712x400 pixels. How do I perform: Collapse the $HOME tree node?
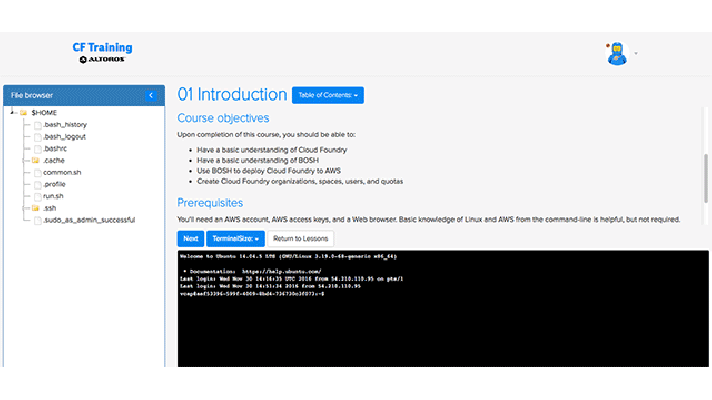click(x=12, y=112)
